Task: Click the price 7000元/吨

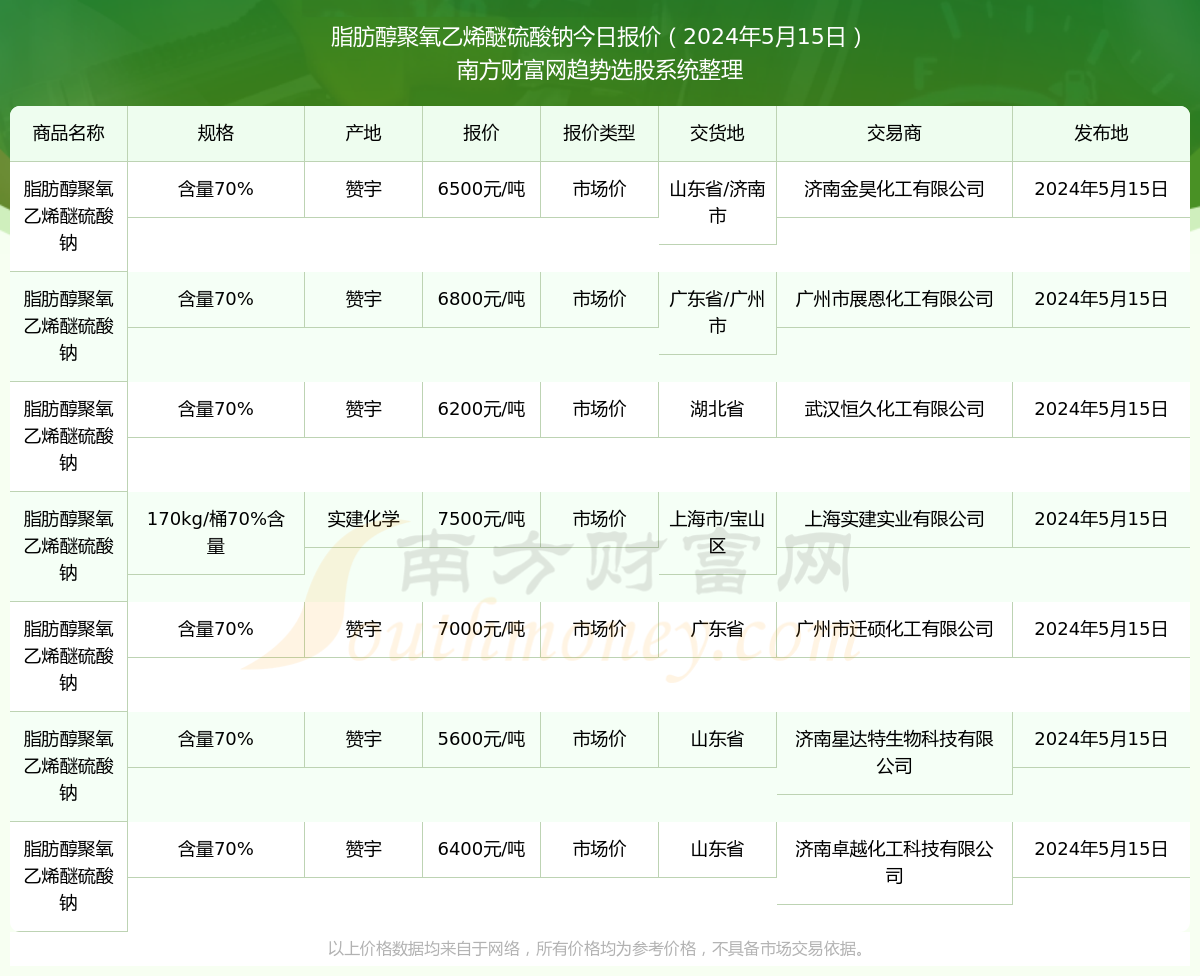Action: pyautogui.click(x=482, y=629)
